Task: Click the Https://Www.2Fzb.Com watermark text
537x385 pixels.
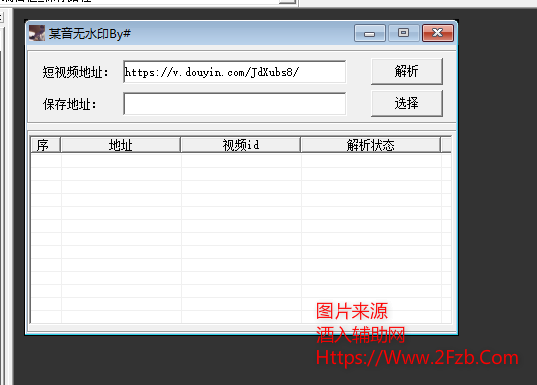Action: pos(417,358)
